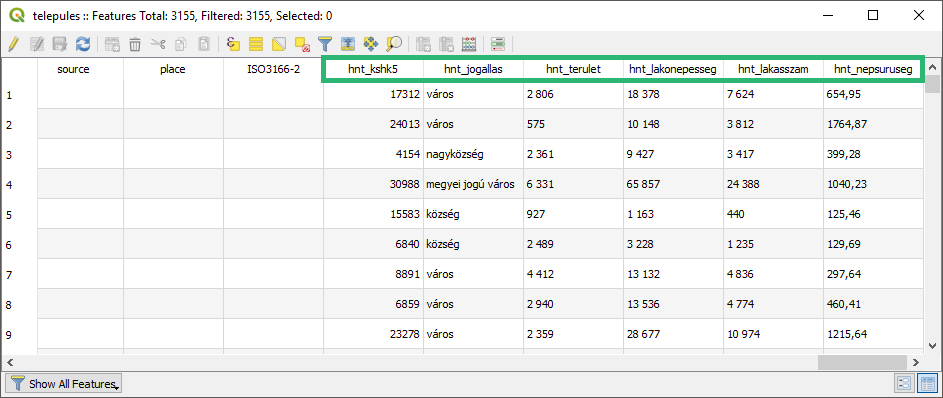The height and width of the screenshot is (398, 943).
Task: Click the hnt_nepsuruseg column header
Action: point(873,69)
